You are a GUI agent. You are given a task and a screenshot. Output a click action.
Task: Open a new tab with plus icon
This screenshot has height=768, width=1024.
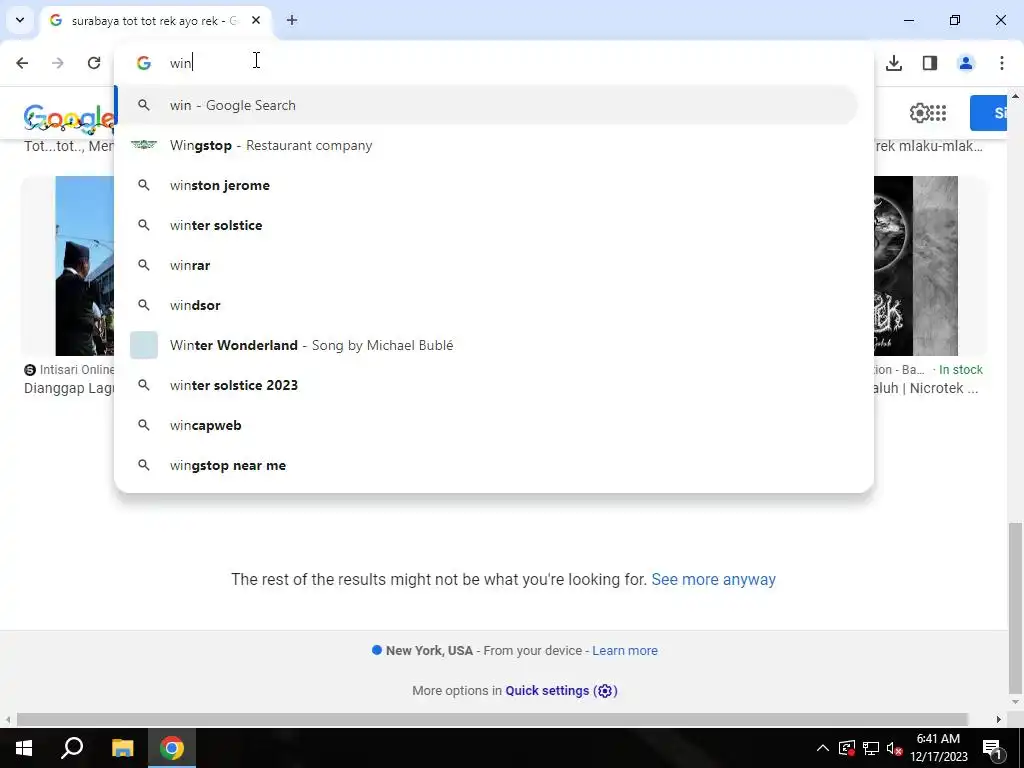tap(292, 20)
